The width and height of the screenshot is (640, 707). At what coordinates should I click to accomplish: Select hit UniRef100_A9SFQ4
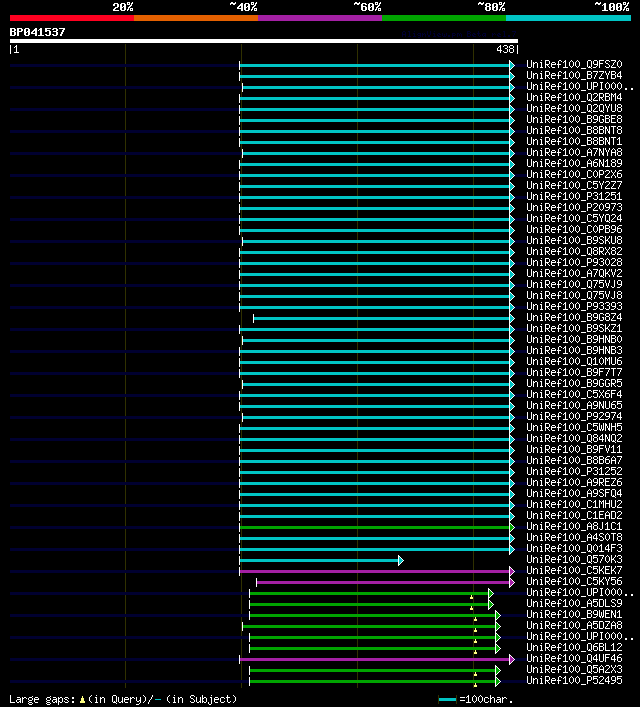click(574, 493)
